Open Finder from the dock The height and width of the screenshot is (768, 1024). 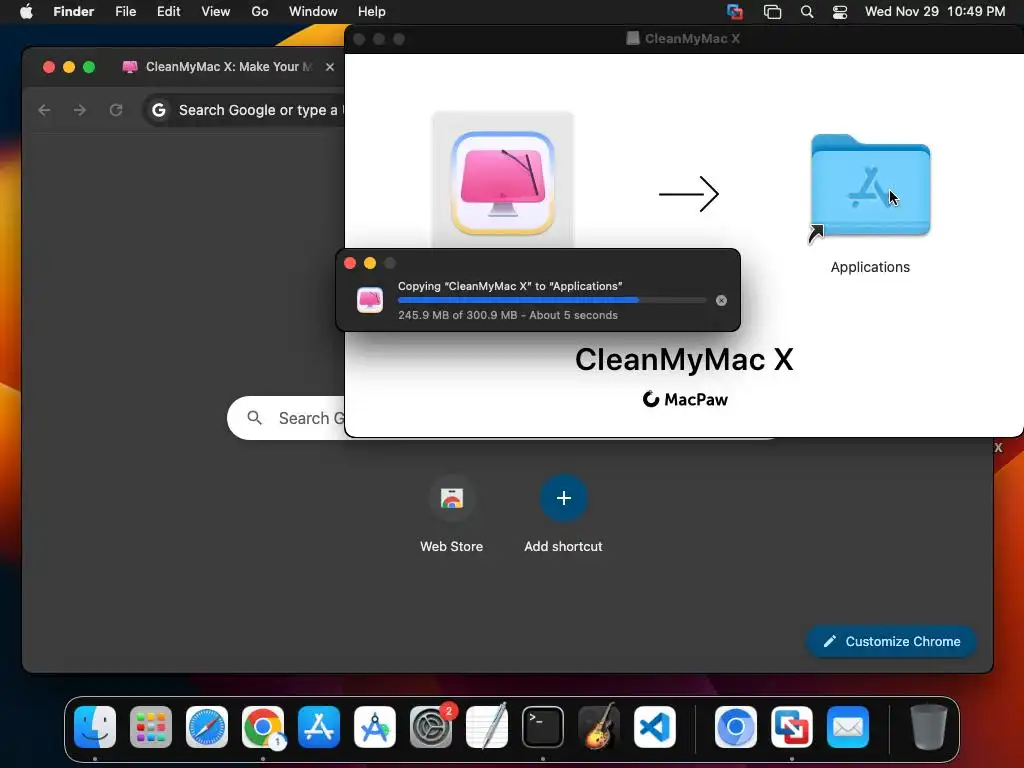(95, 727)
